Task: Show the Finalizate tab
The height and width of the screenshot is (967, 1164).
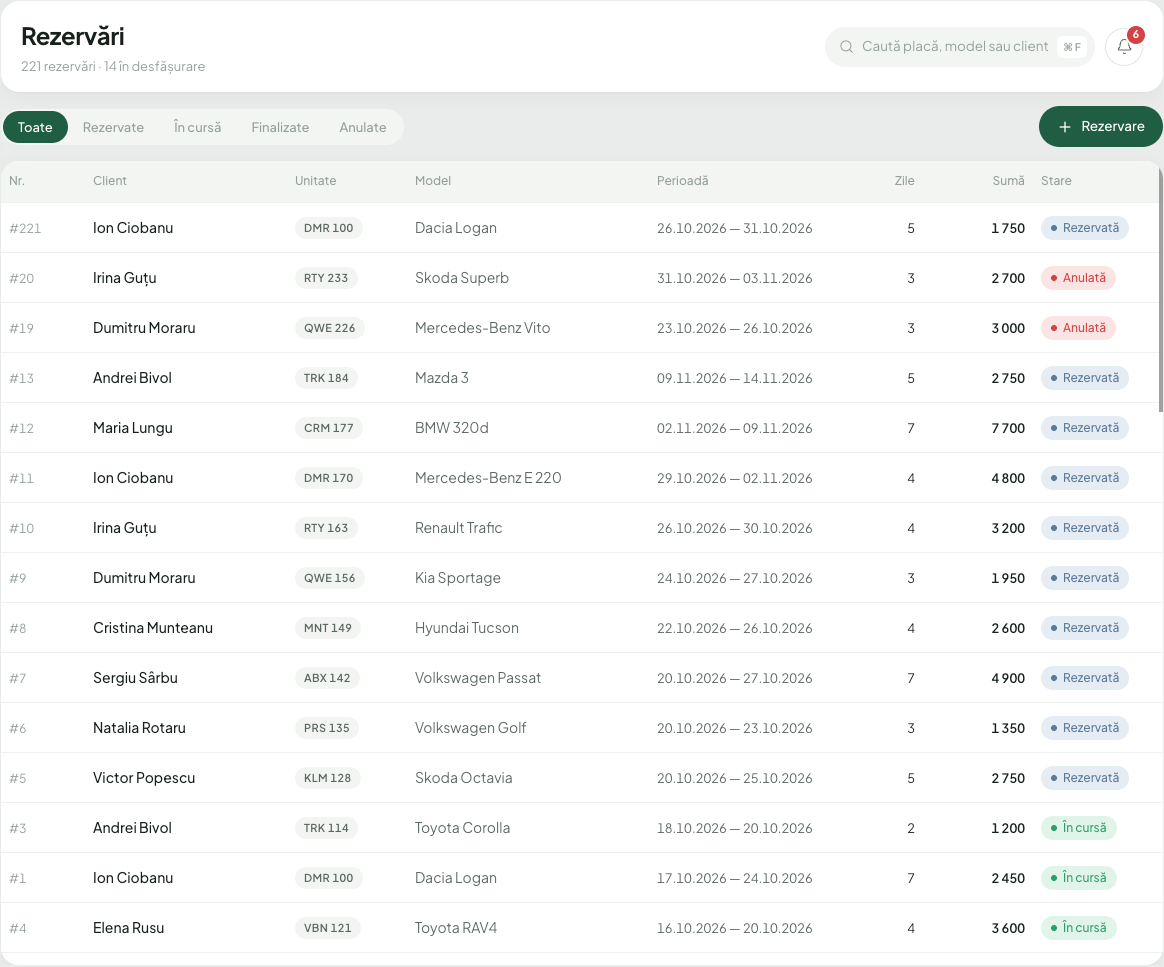Action: (280, 127)
